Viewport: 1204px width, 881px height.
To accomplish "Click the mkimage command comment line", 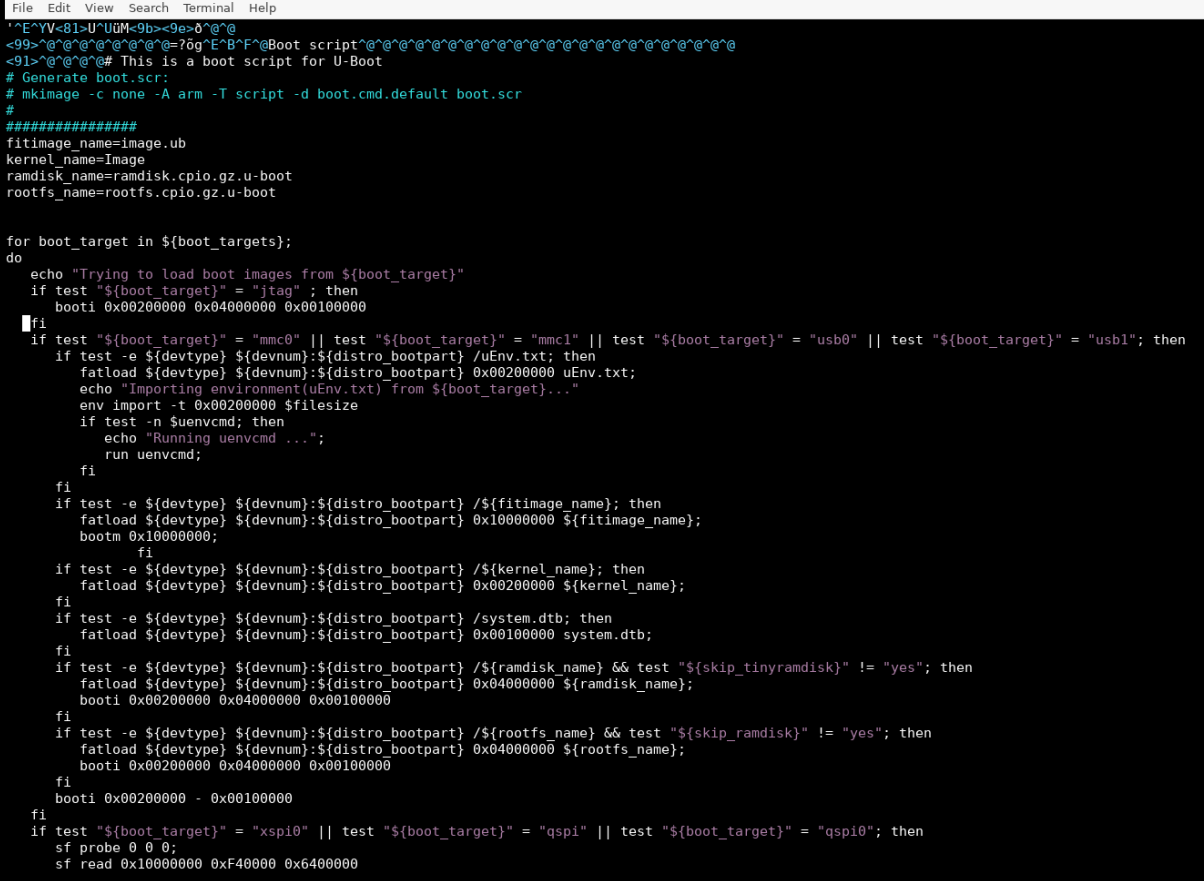I will (263, 94).
